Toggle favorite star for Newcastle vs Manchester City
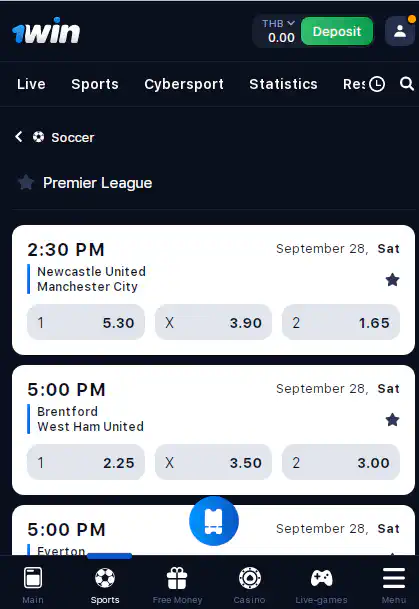Screen dimensions: 419x609 [392, 280]
